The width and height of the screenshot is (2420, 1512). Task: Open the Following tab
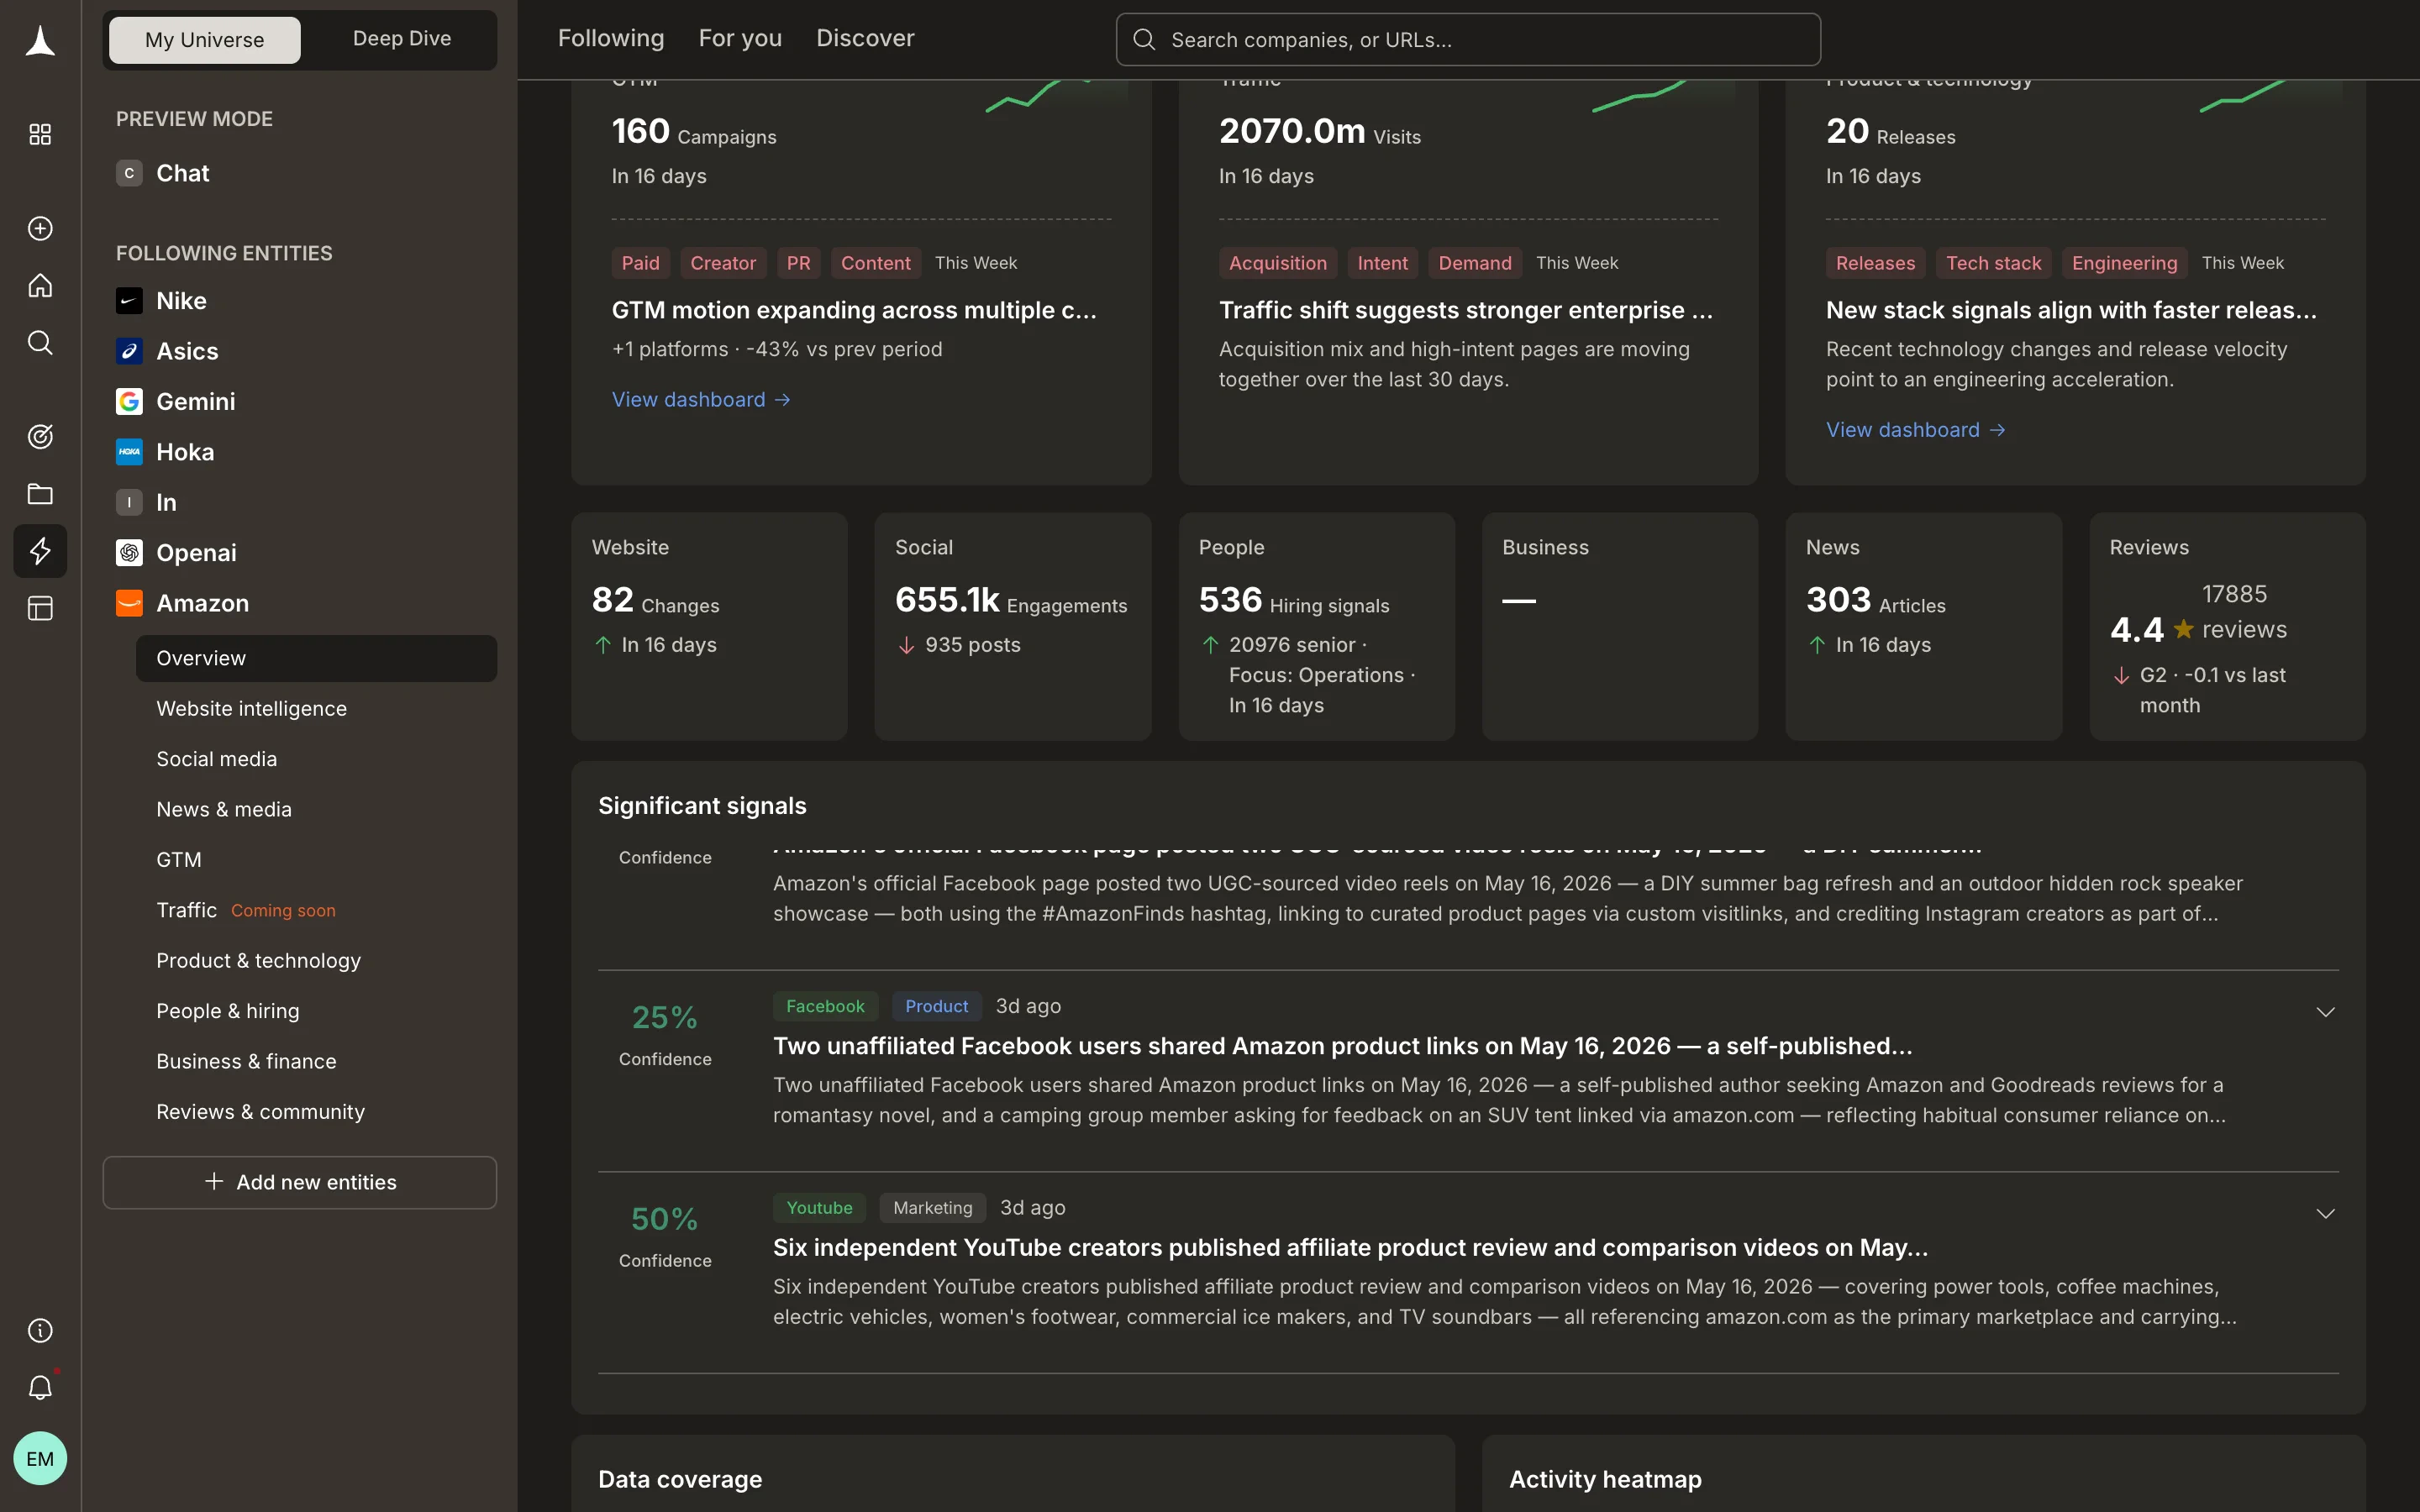[x=610, y=38]
